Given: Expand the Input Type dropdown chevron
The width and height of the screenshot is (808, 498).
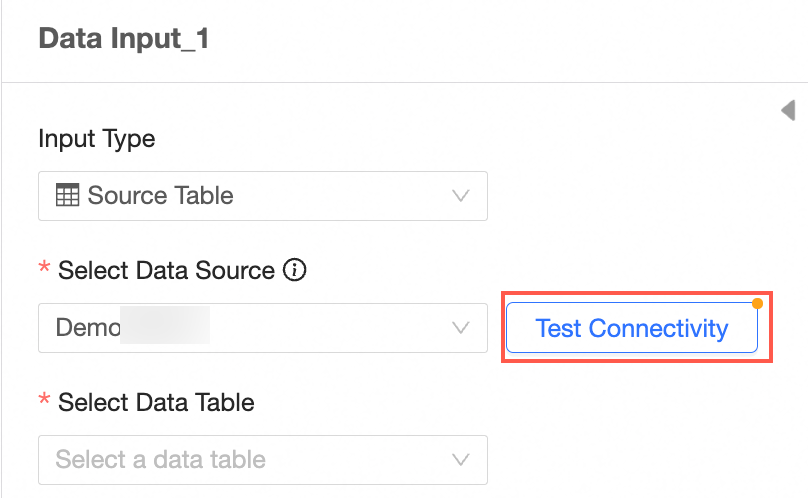Looking at the screenshot, I should 461,196.
